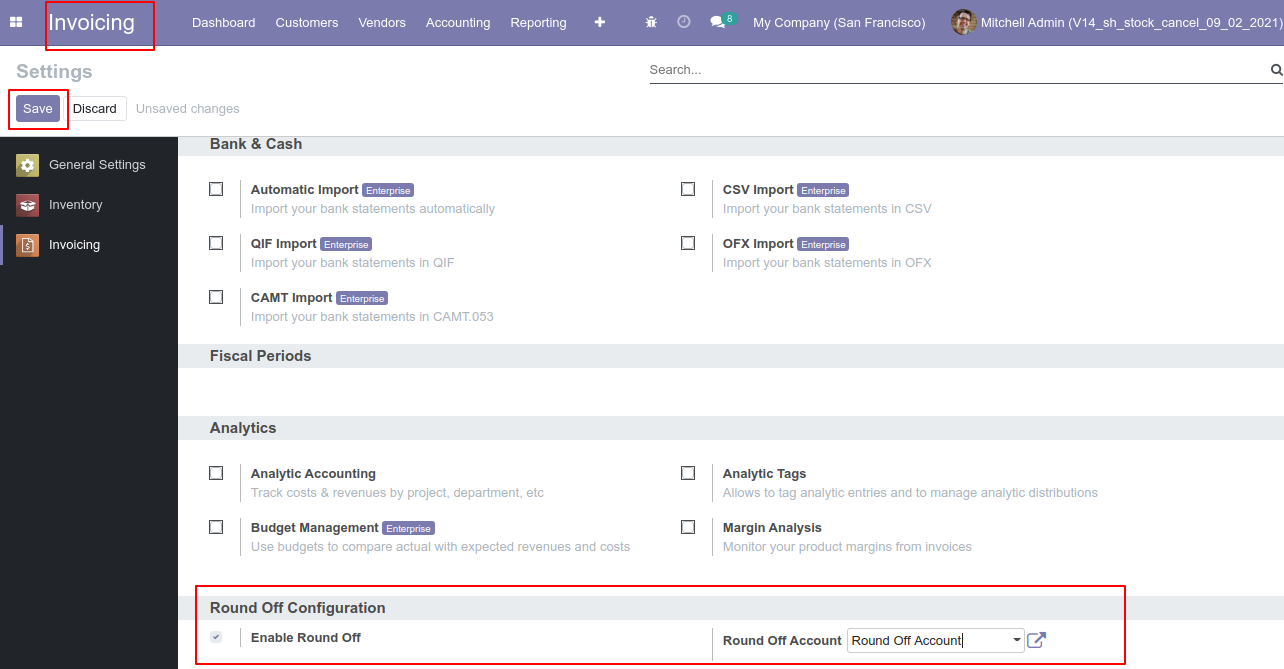Open the Vendors menu

[382, 22]
